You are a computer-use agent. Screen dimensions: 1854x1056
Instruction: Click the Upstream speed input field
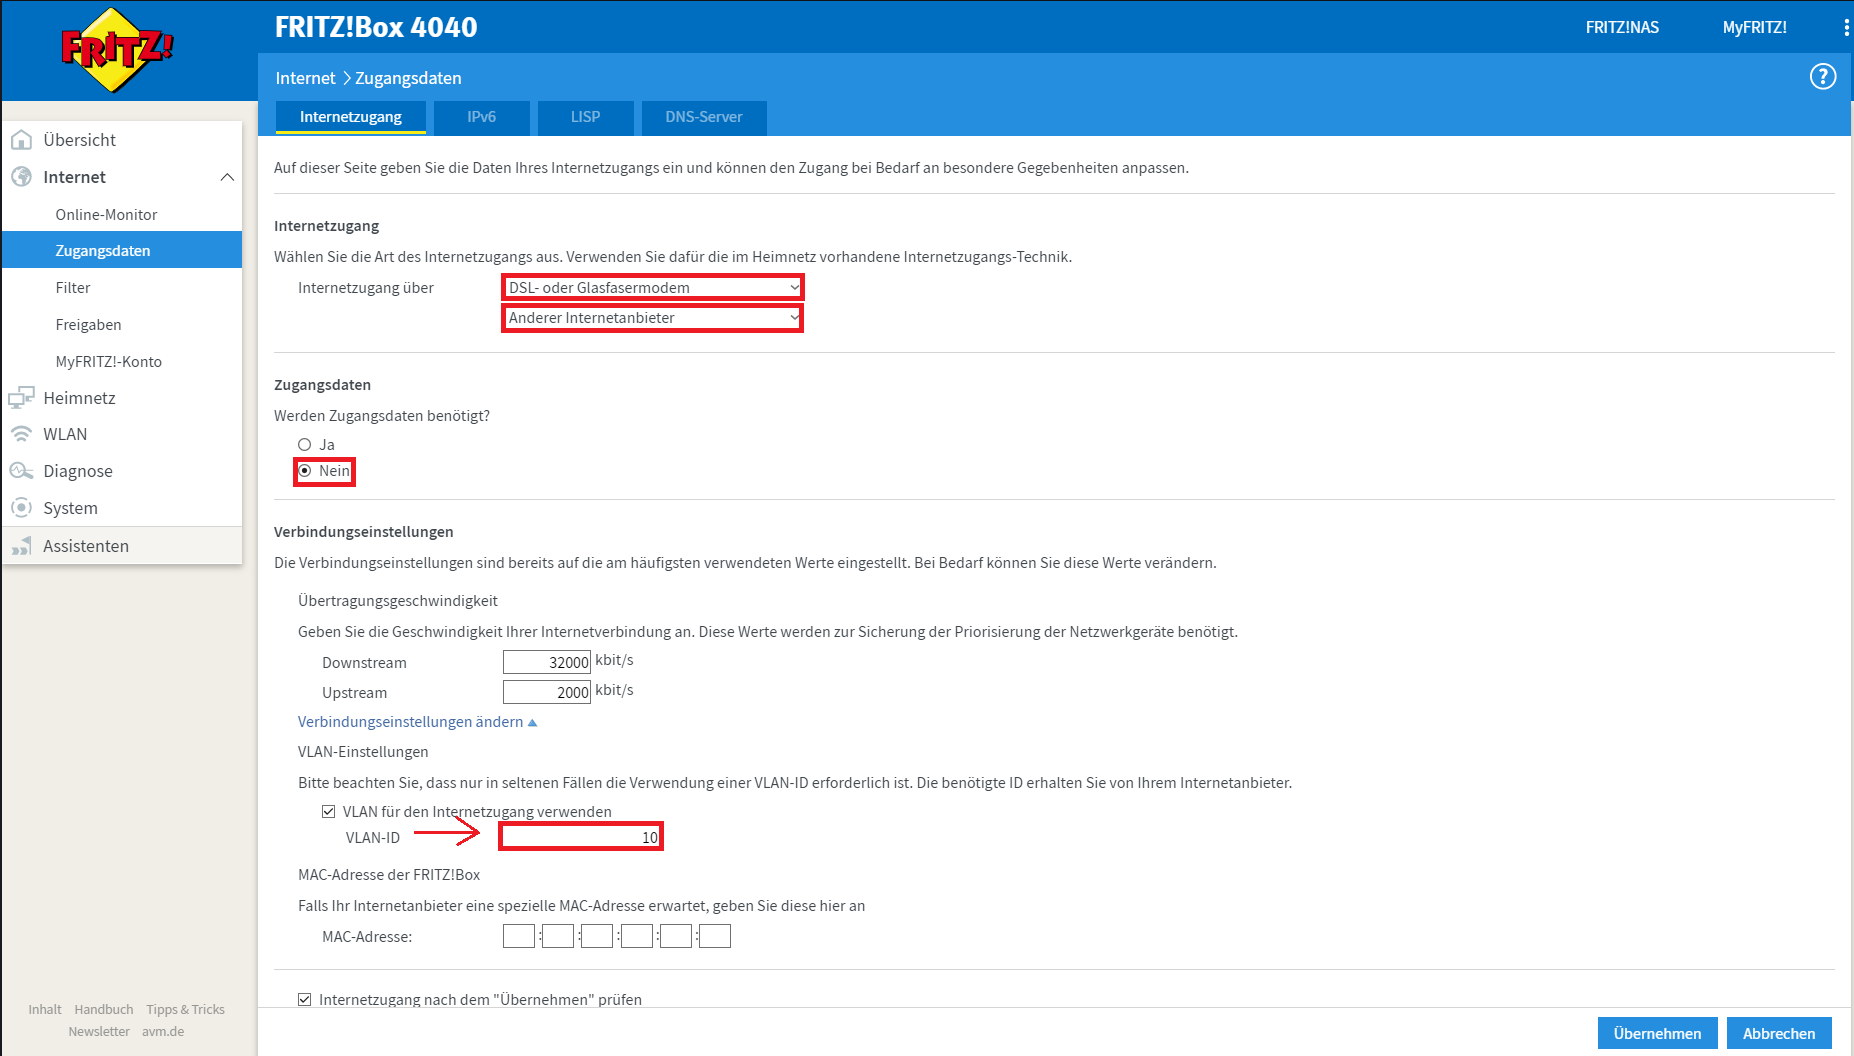[547, 692]
